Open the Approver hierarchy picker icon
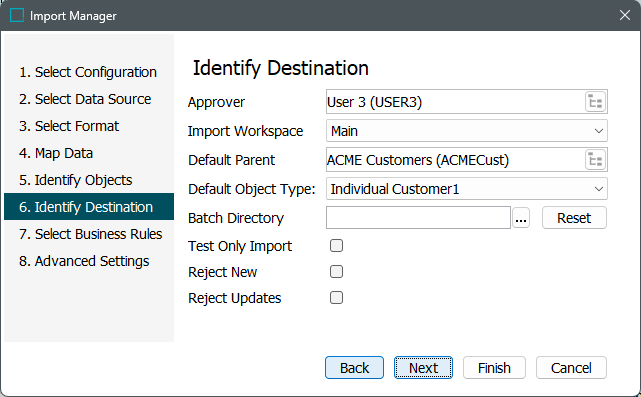The image size is (641, 397). pyautogui.click(x=595, y=102)
